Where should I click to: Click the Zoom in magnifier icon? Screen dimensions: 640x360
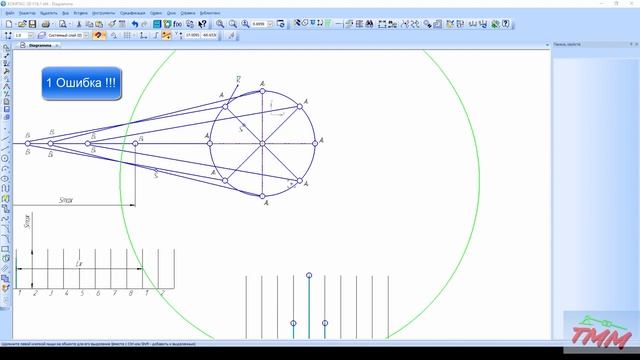point(245,24)
